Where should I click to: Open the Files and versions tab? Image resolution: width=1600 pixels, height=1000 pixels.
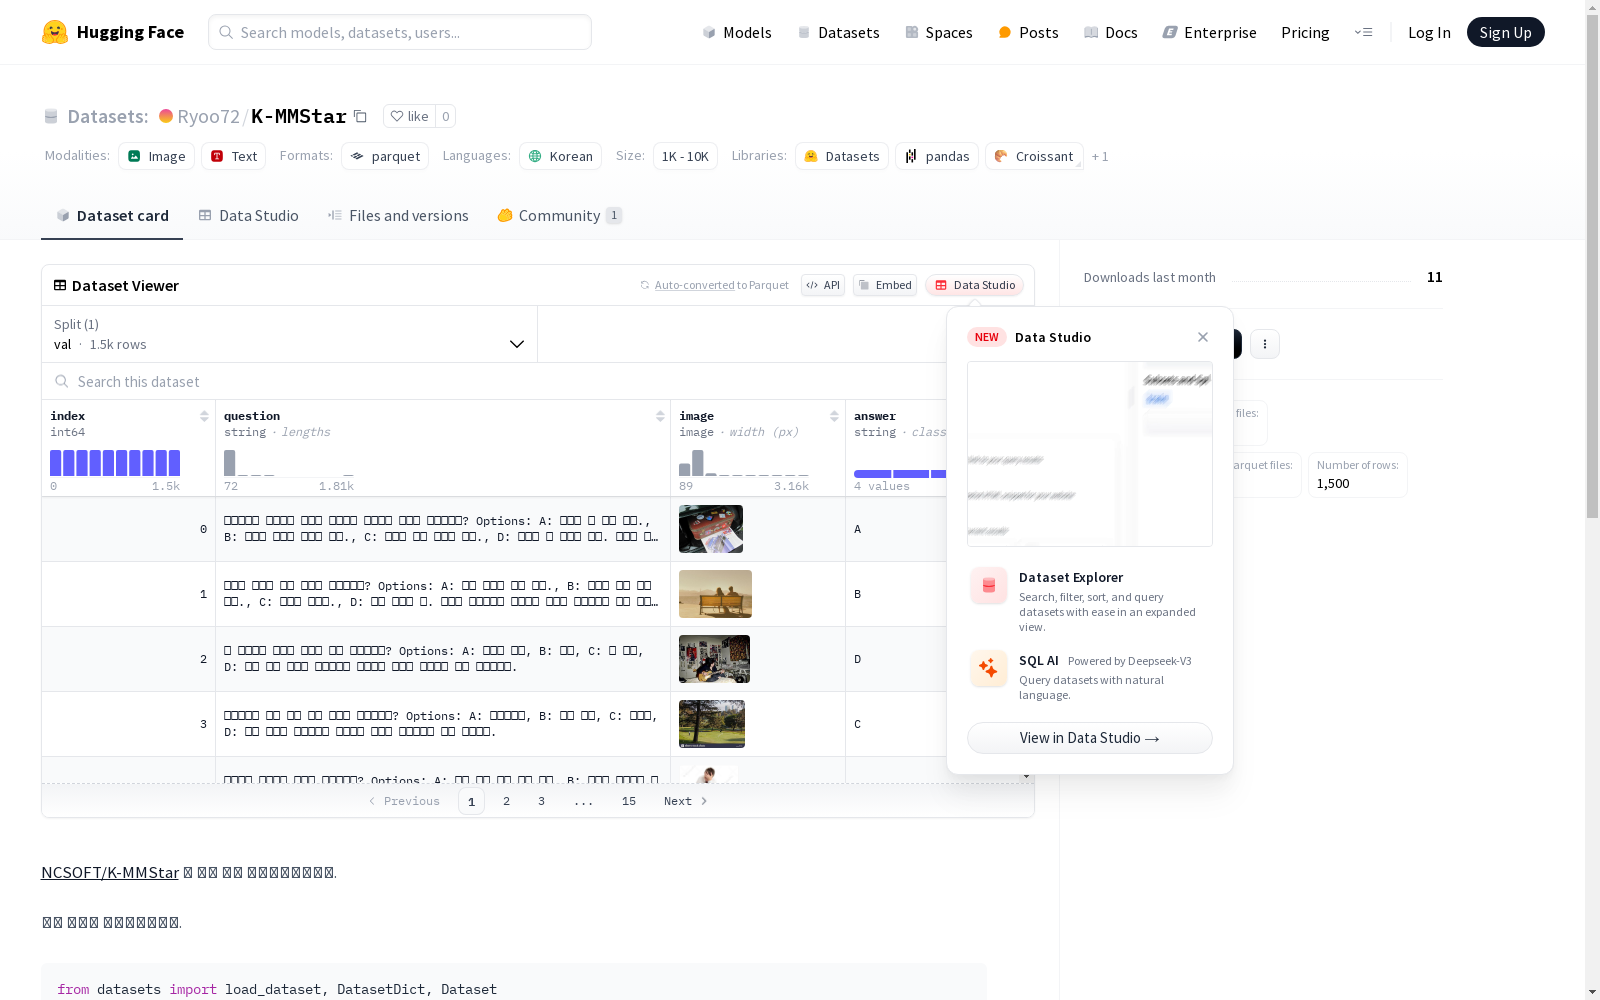point(398,216)
